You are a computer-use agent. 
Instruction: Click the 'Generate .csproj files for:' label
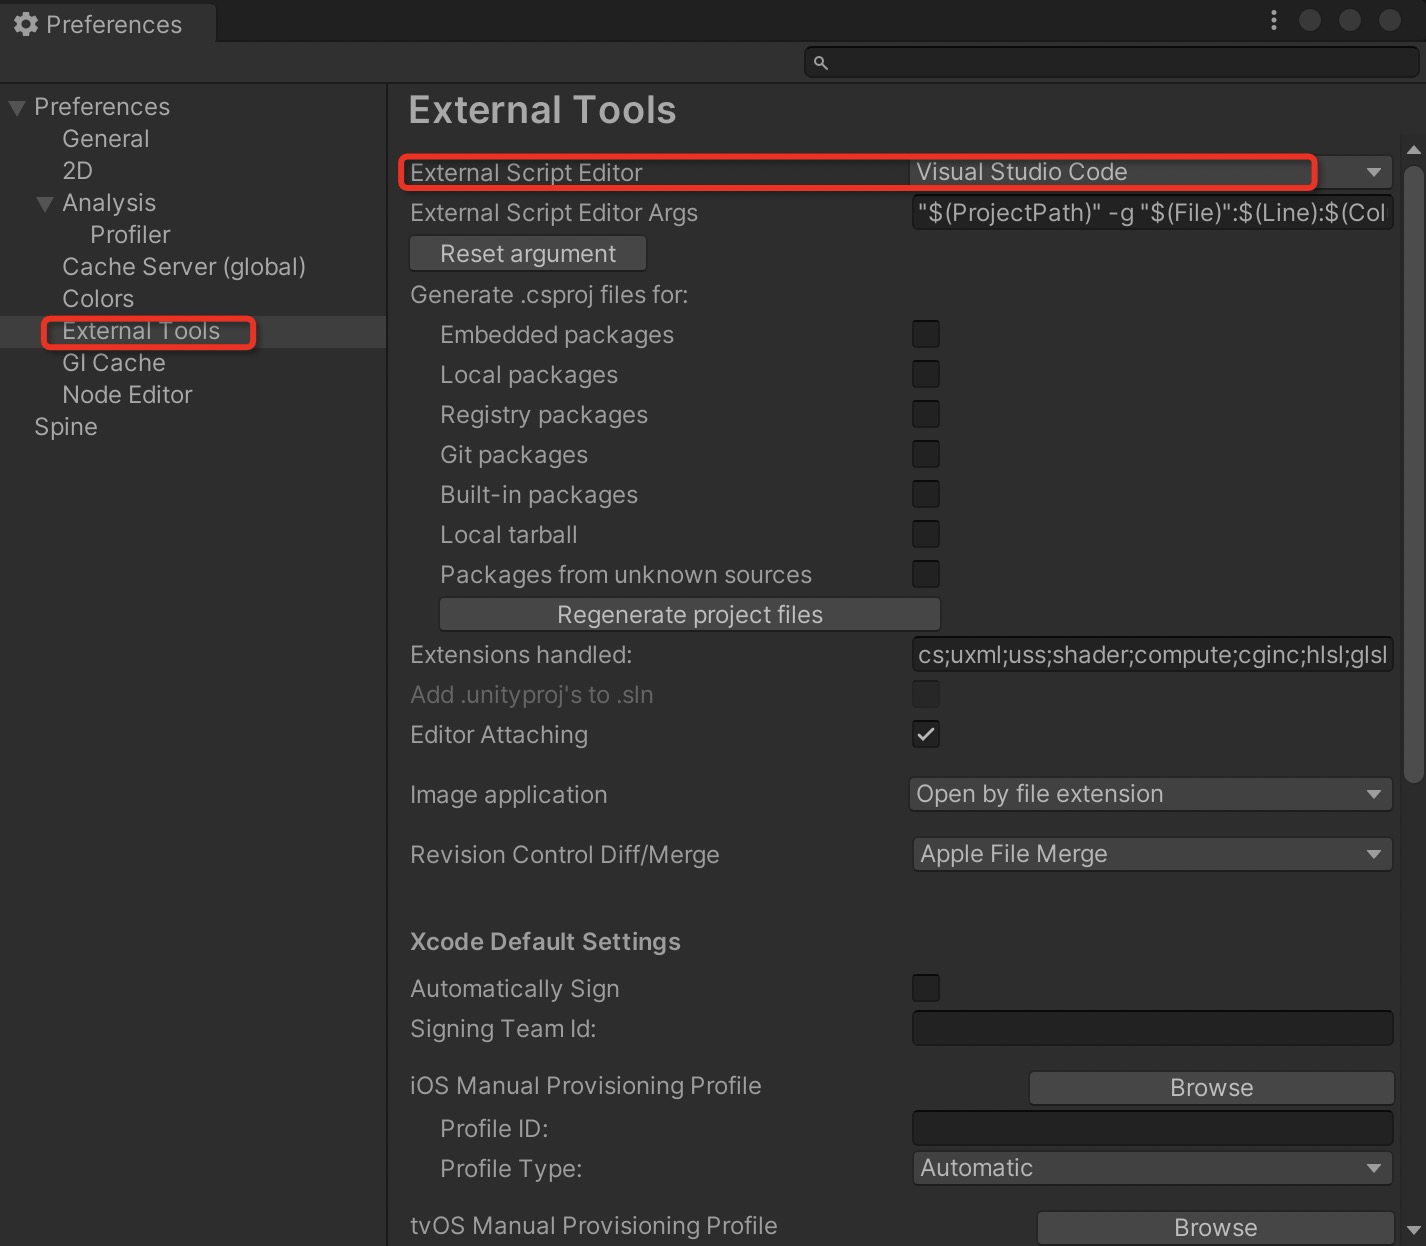549,295
